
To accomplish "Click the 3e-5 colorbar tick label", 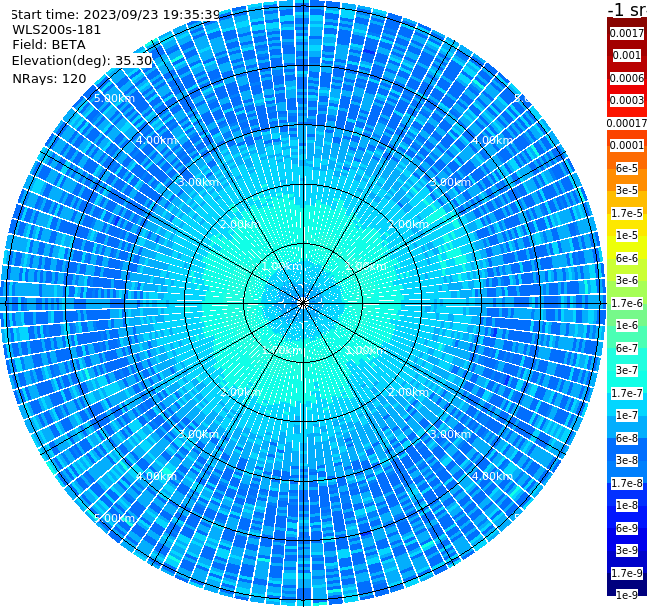I will point(627,190).
